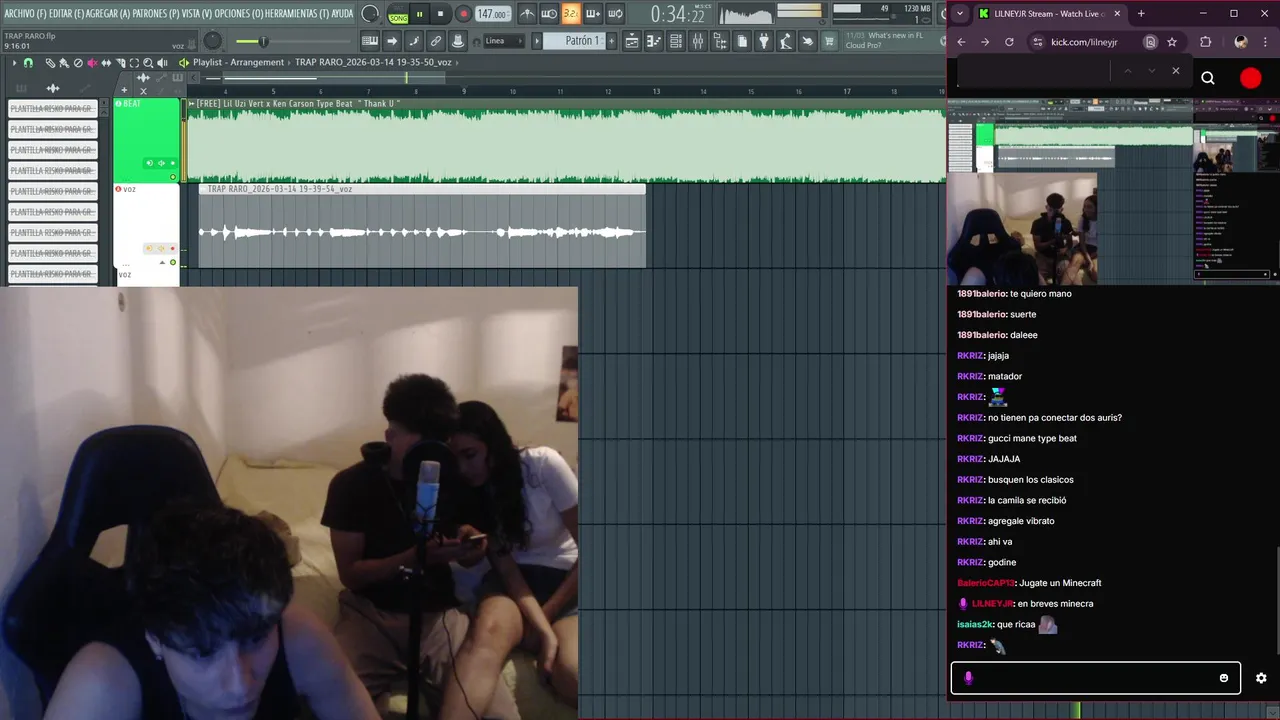Viewport: 1280px width, 720px height.
Task: Click the copy files project icon
Action: point(742,41)
